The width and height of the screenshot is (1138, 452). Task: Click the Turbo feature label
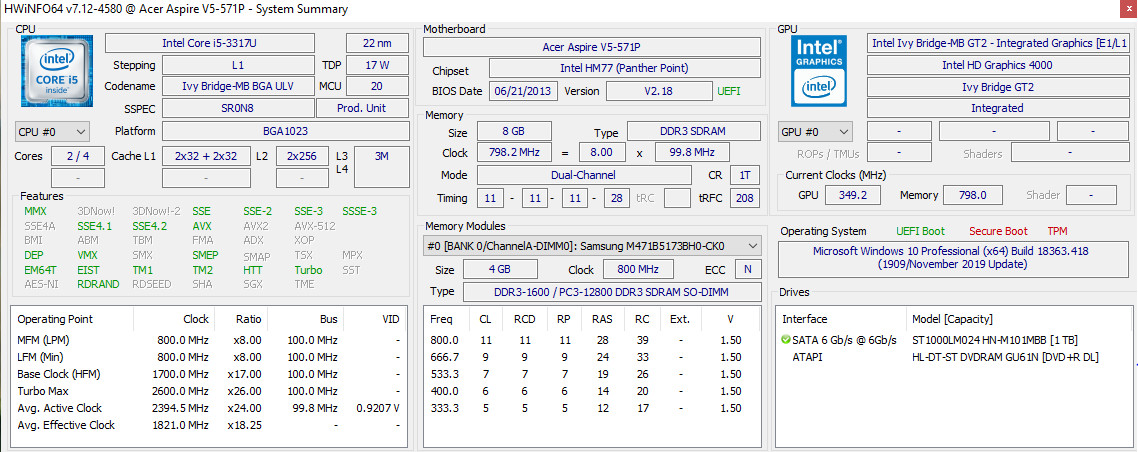(308, 270)
